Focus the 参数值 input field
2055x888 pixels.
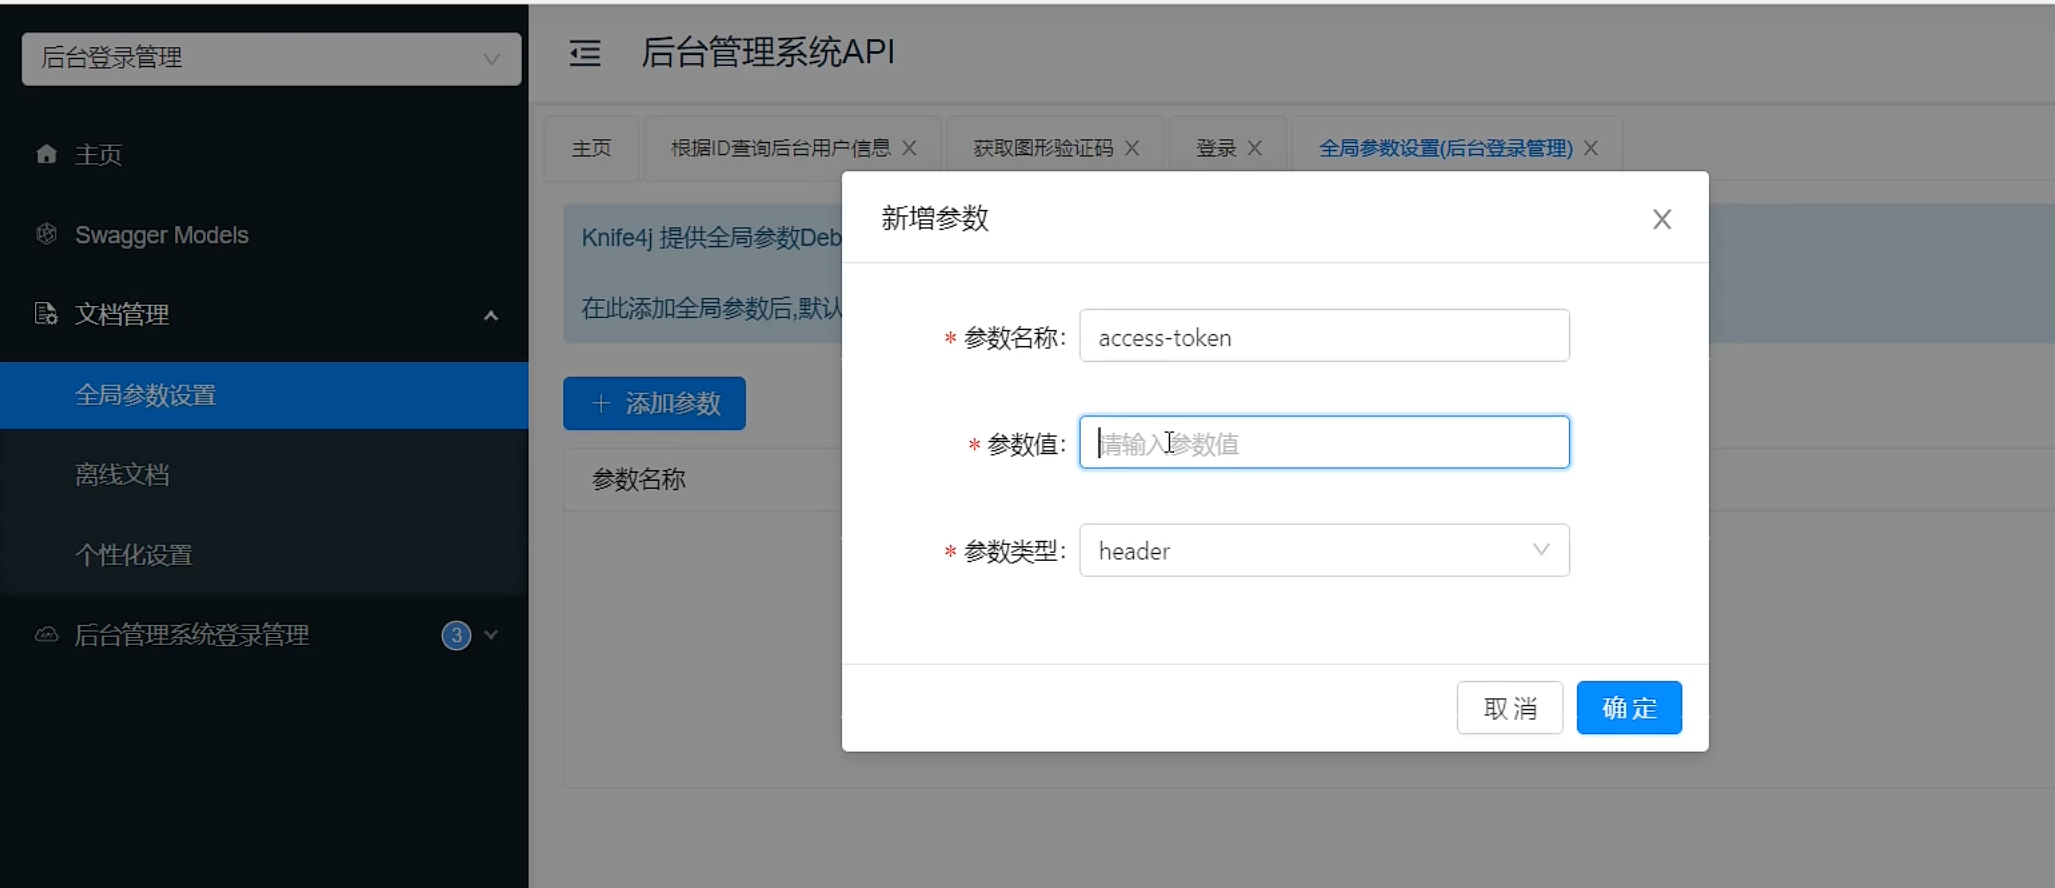1324,442
